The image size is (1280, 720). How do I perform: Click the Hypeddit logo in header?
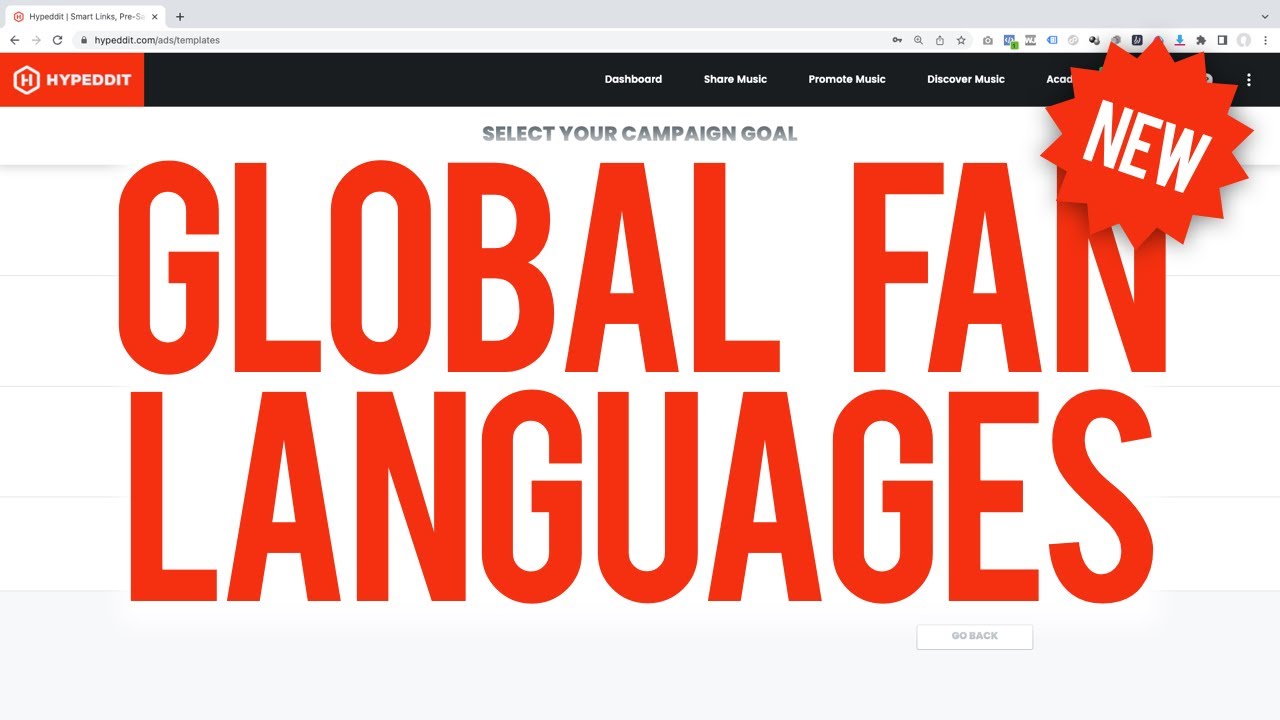[x=72, y=80]
